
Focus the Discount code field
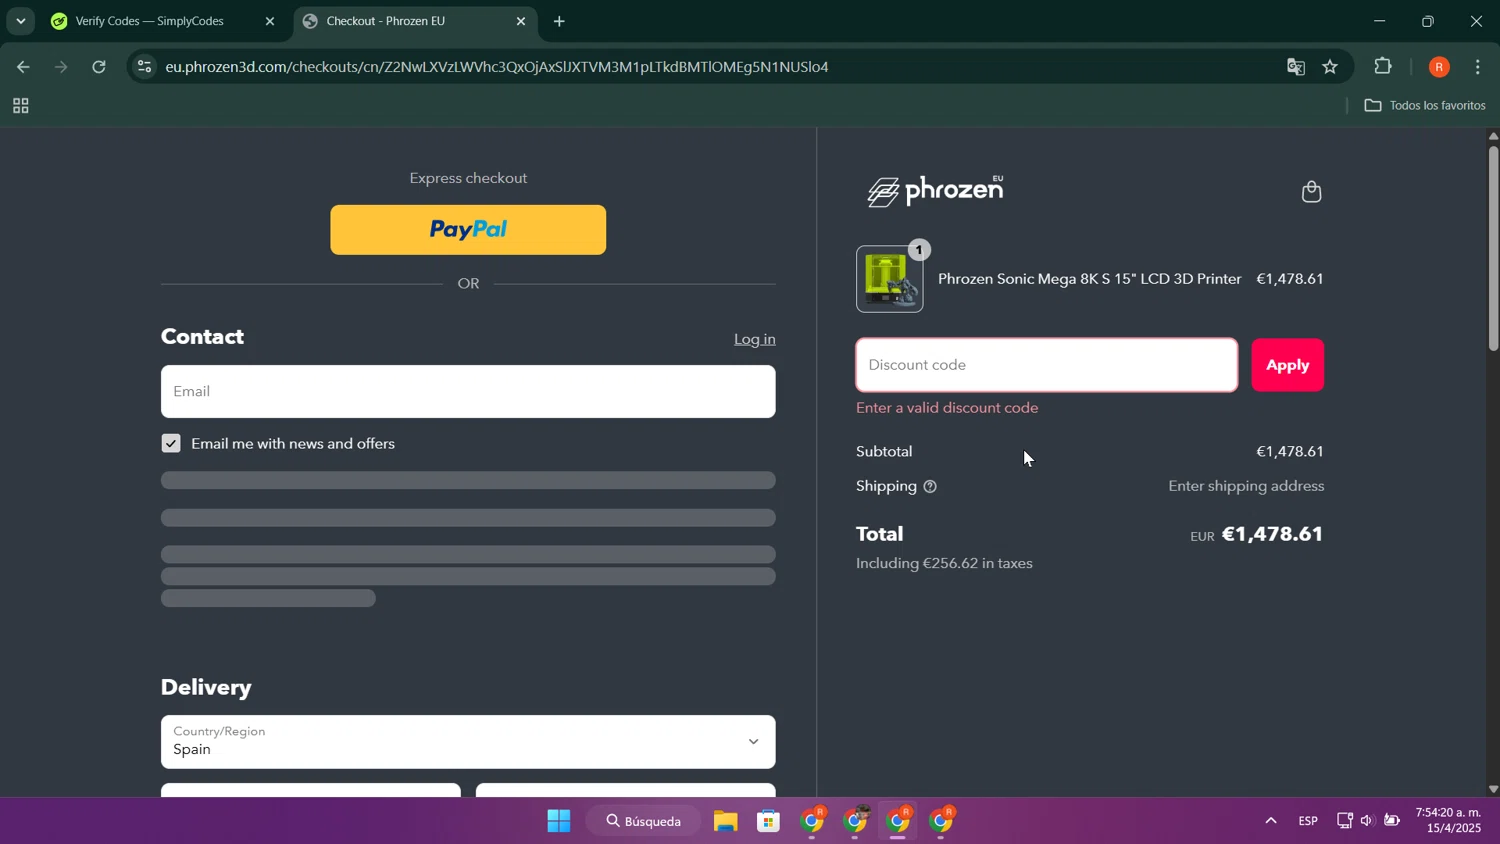(x=1046, y=365)
